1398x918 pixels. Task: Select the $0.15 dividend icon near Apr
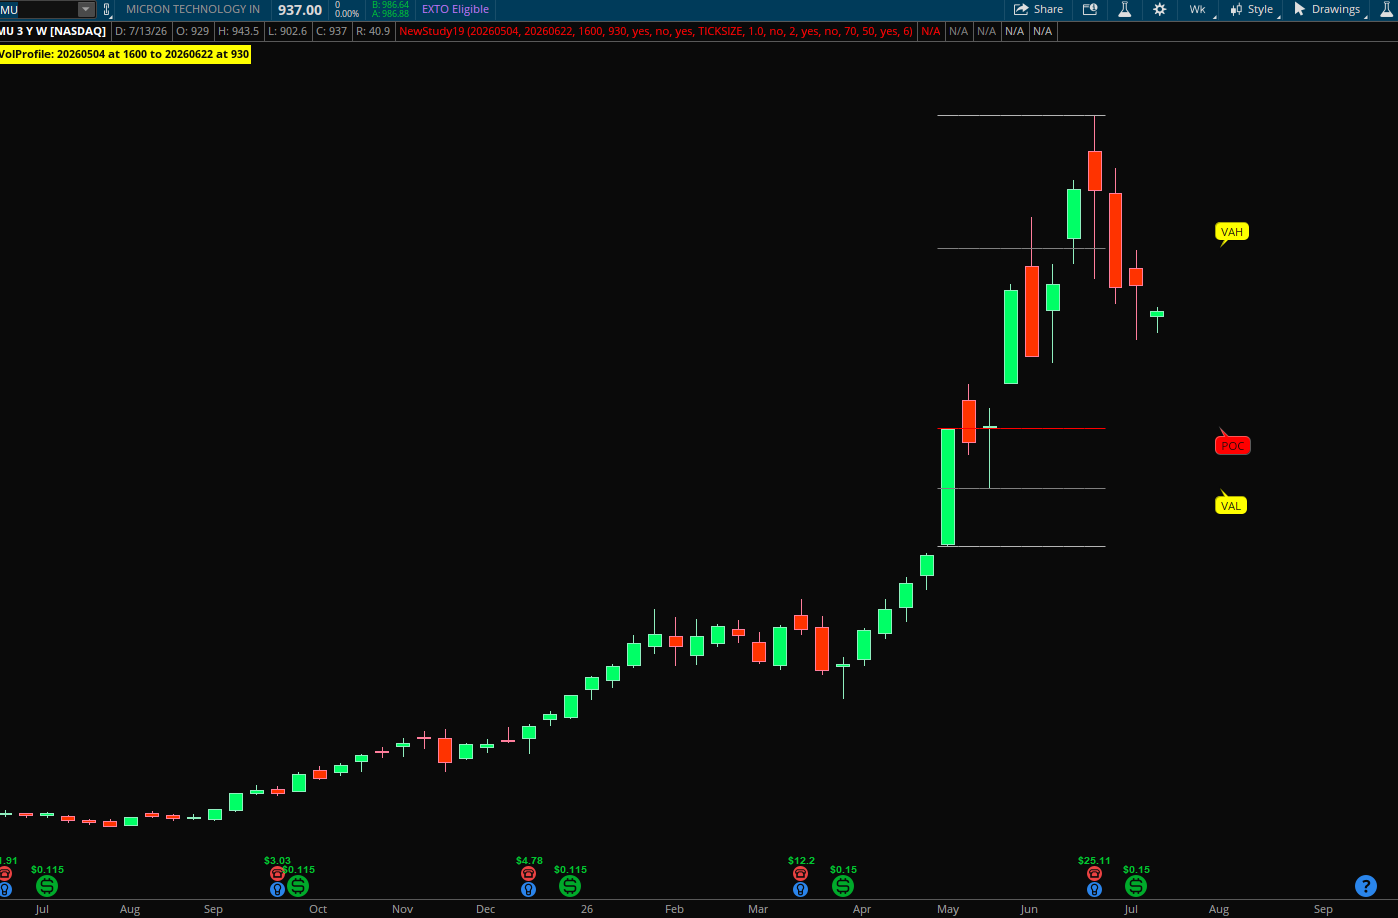(843, 886)
